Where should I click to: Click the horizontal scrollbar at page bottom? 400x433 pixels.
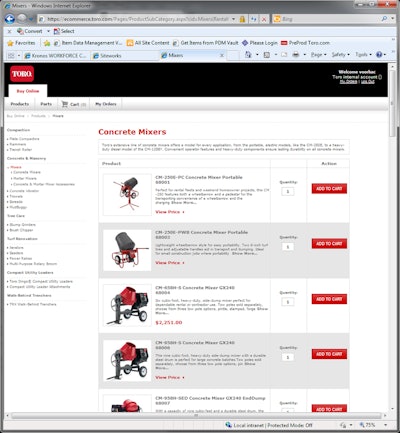tap(196, 416)
